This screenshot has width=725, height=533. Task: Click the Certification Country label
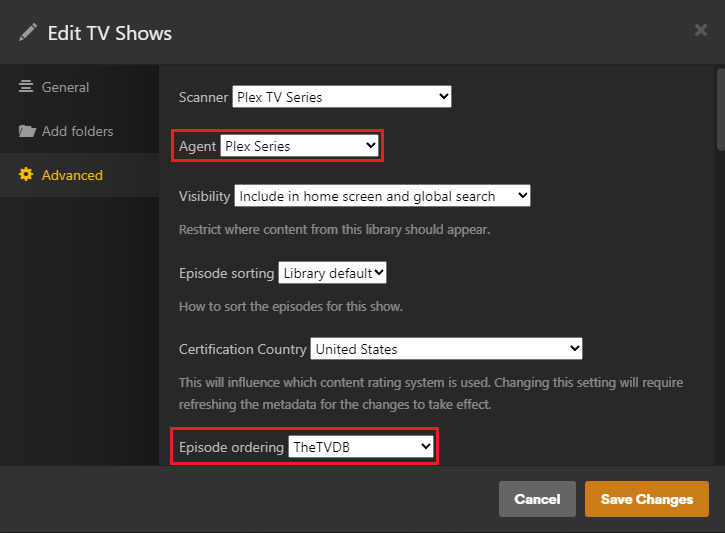click(x=243, y=349)
